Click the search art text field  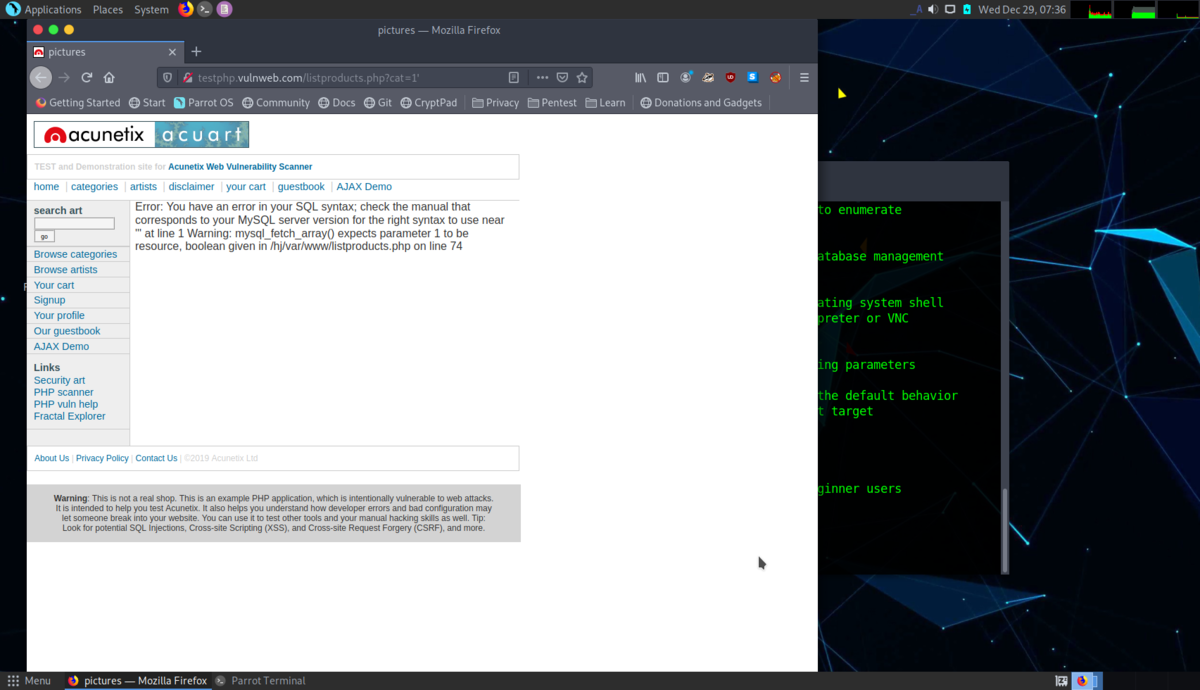click(x=74, y=223)
